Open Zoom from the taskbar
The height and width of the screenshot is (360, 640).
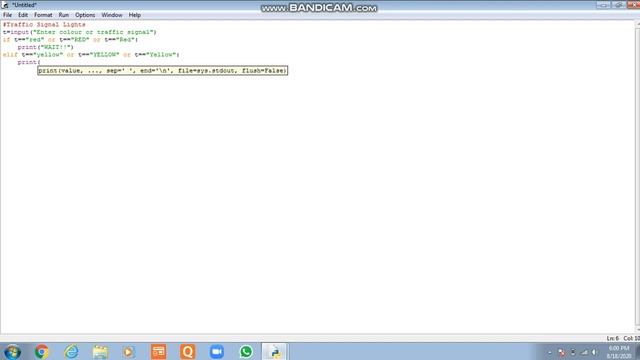(217, 352)
